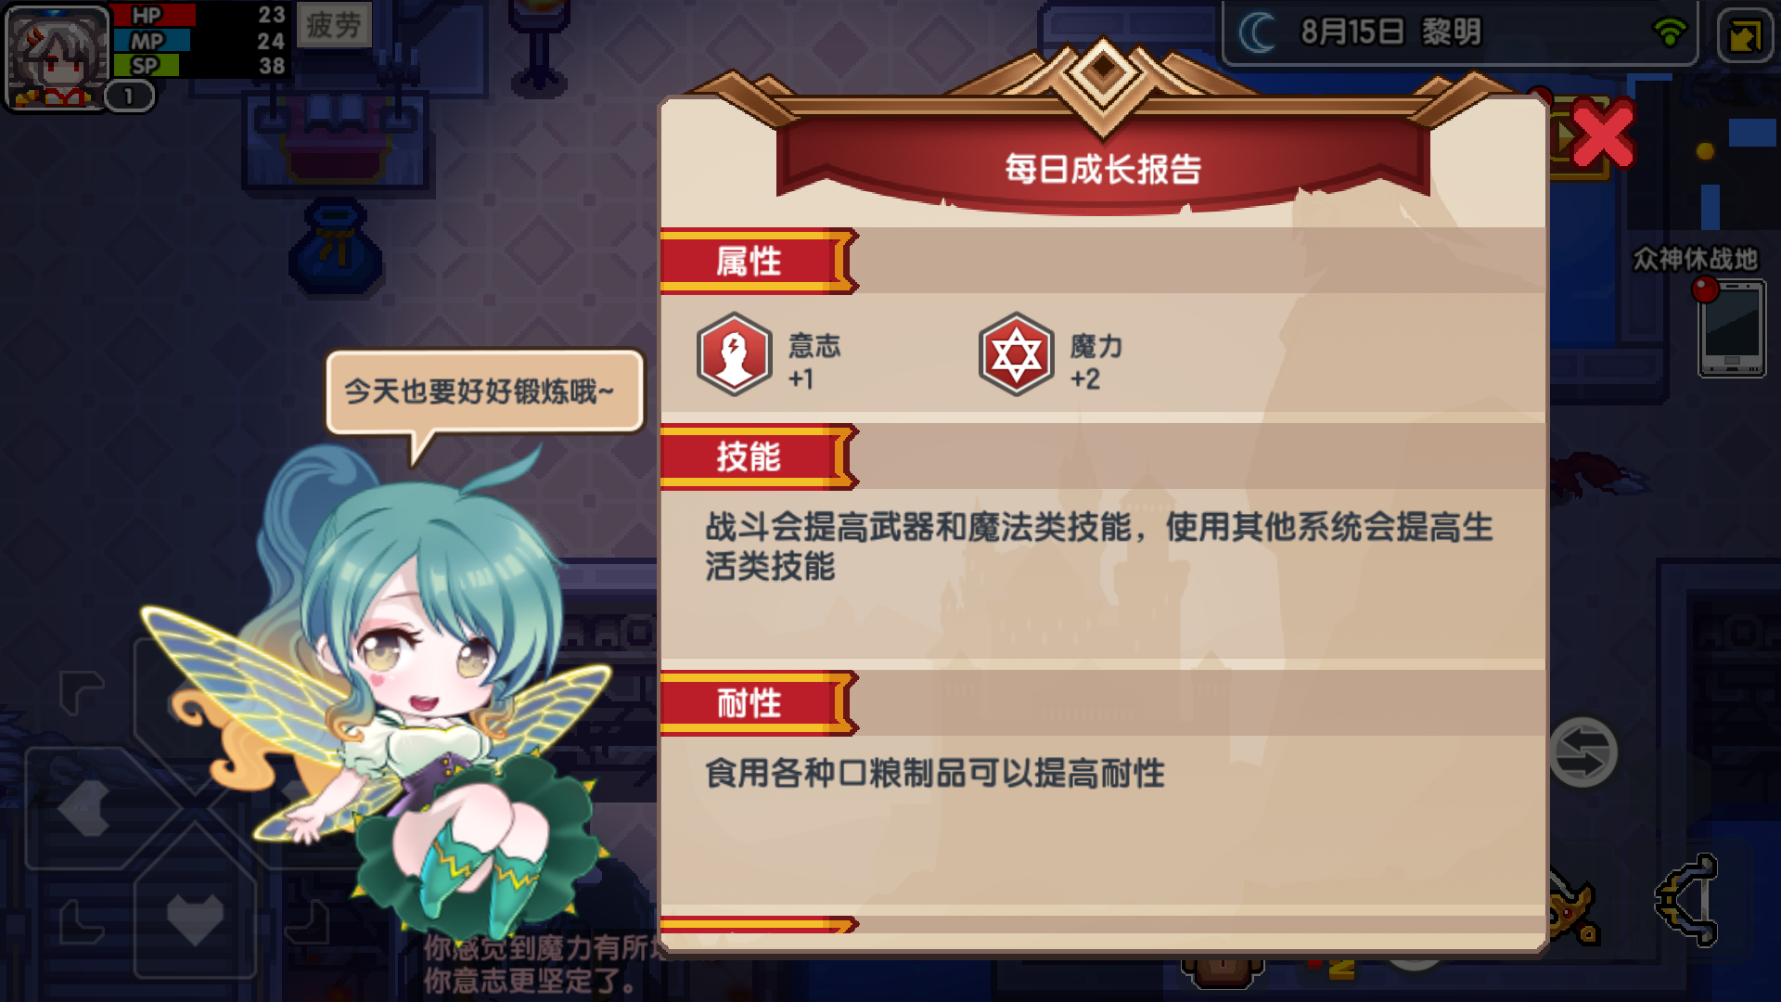Tap the 魔力 hexagram magic icon
This screenshot has height=1002, width=1781.
tap(1016, 354)
